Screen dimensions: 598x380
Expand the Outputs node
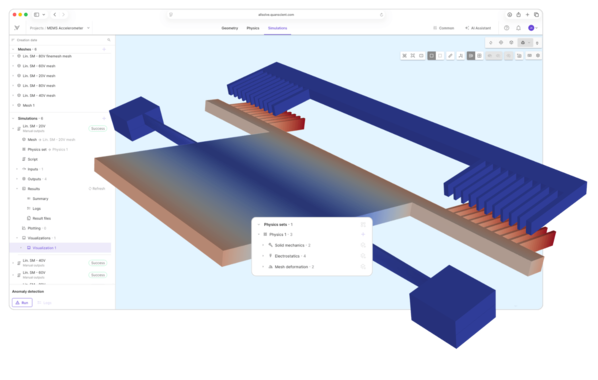pos(17,179)
